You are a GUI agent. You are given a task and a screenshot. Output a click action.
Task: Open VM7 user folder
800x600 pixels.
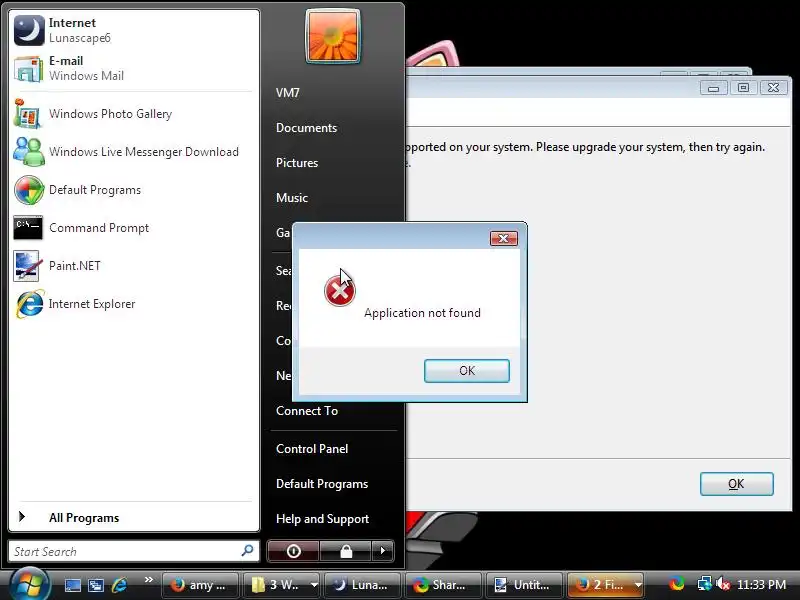pos(288,93)
